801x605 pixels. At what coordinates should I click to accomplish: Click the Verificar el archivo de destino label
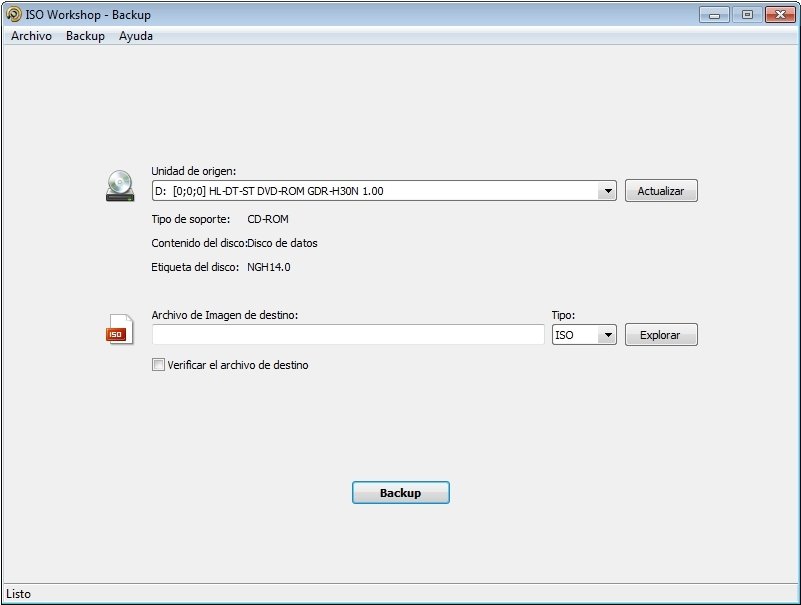(238, 365)
